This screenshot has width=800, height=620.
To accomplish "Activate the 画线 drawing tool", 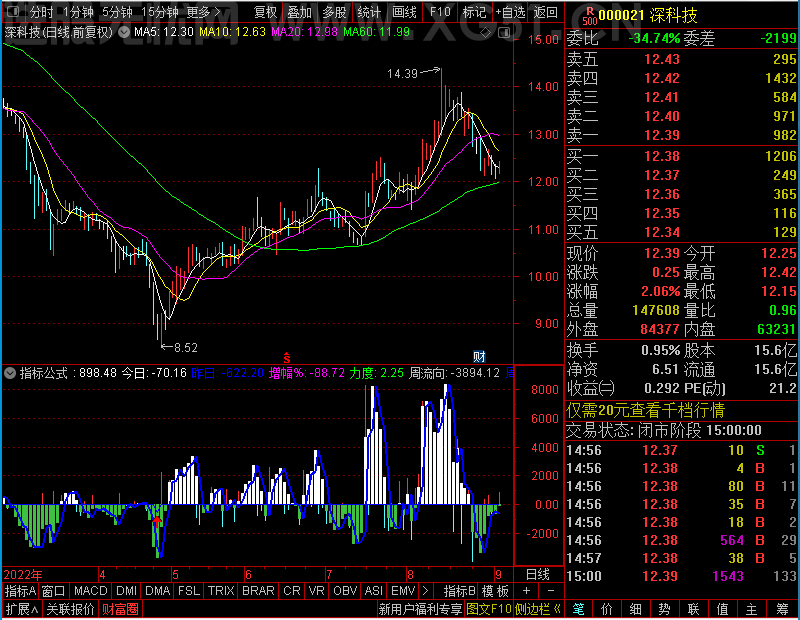I will pos(405,12).
